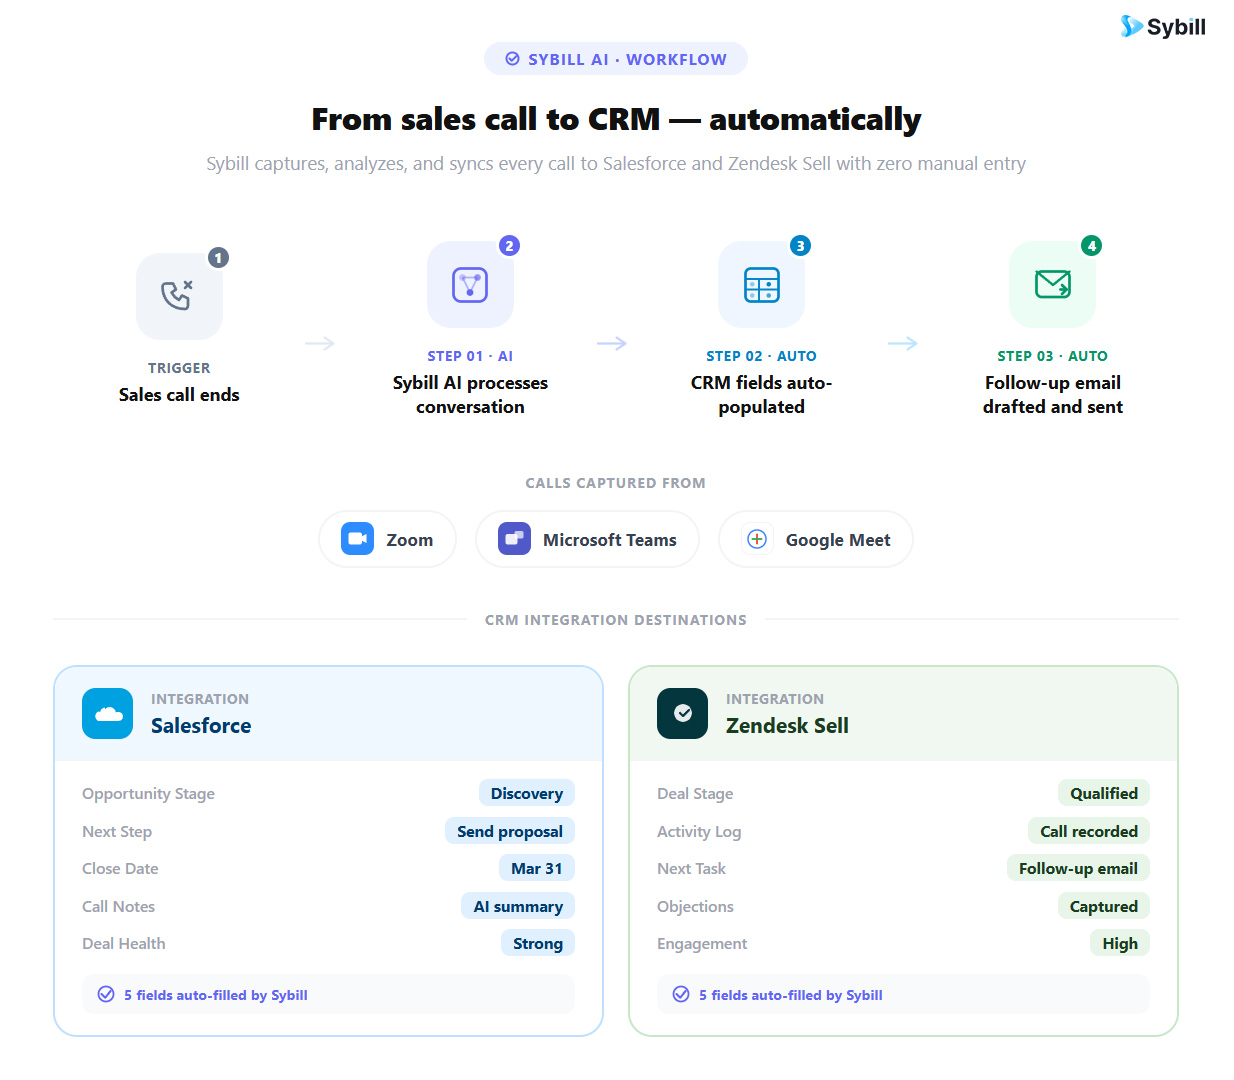
Task: Click the Mar 31 close date value
Action: pos(537,868)
